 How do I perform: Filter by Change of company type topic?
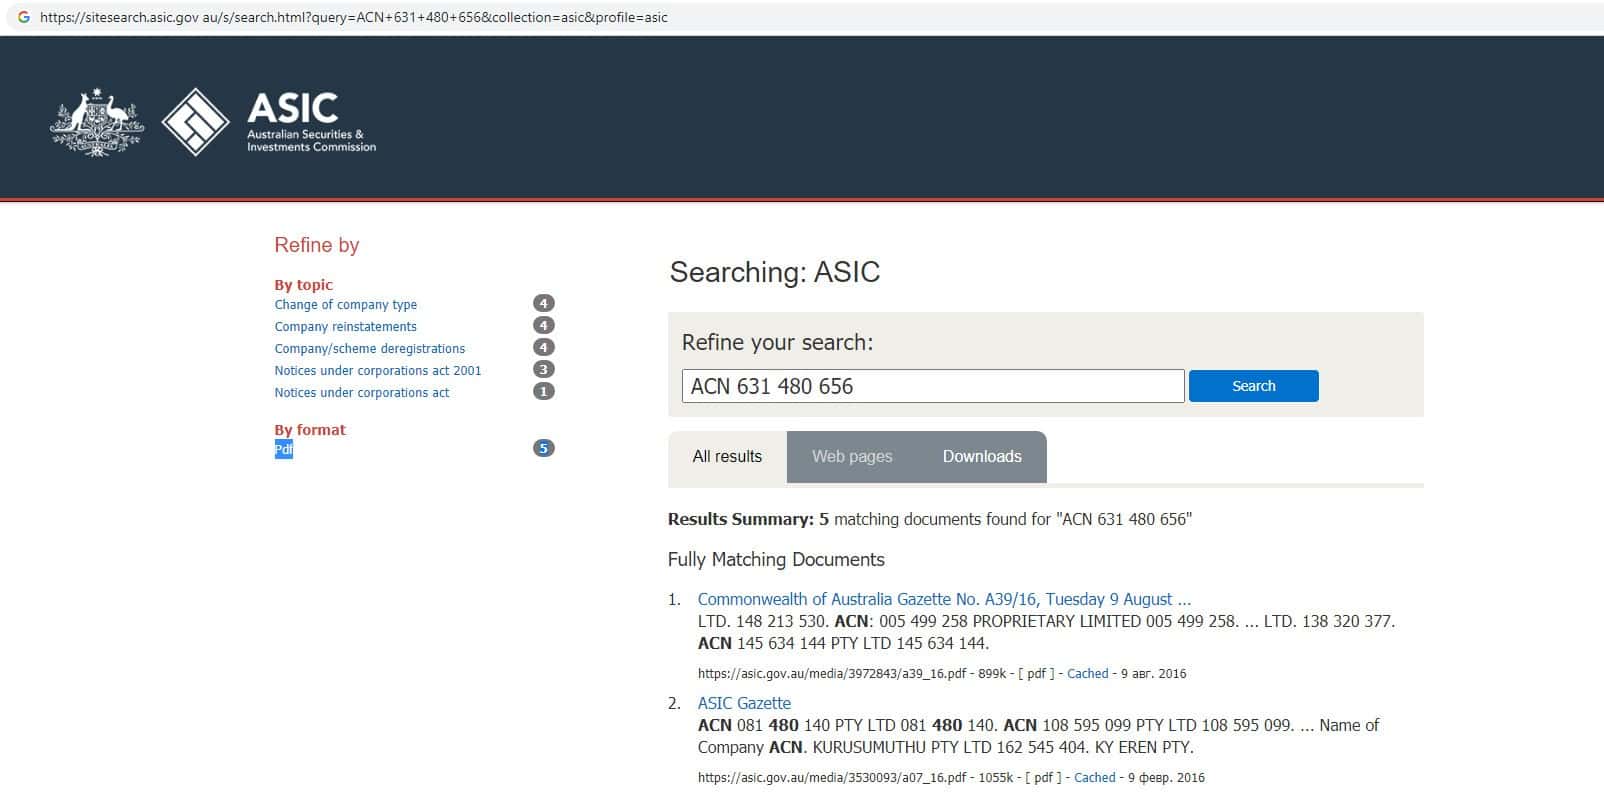click(346, 305)
